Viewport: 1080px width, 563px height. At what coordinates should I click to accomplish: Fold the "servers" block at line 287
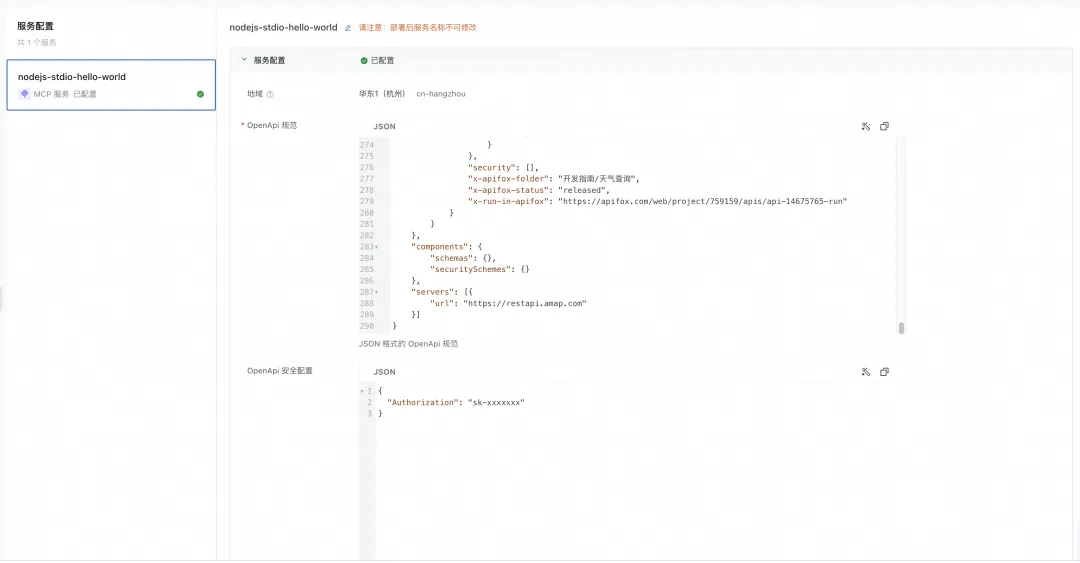tap(376, 292)
